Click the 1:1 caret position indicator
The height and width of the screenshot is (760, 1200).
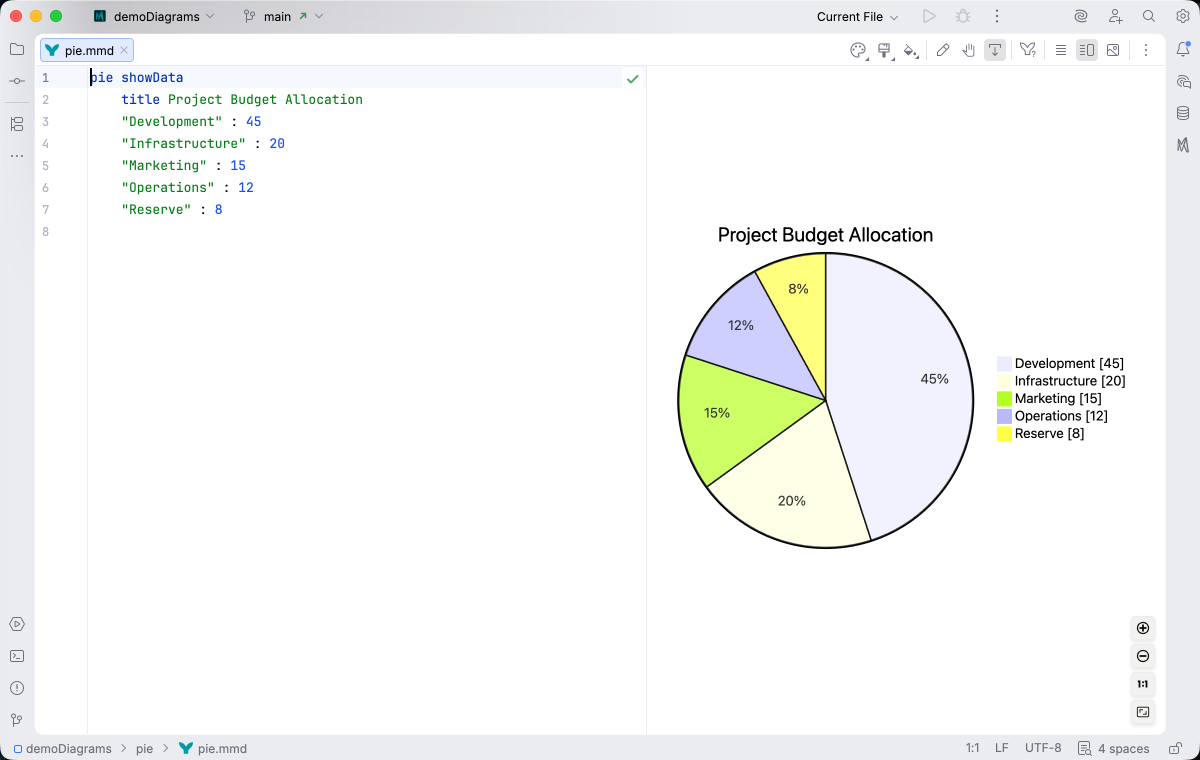pyautogui.click(x=972, y=748)
